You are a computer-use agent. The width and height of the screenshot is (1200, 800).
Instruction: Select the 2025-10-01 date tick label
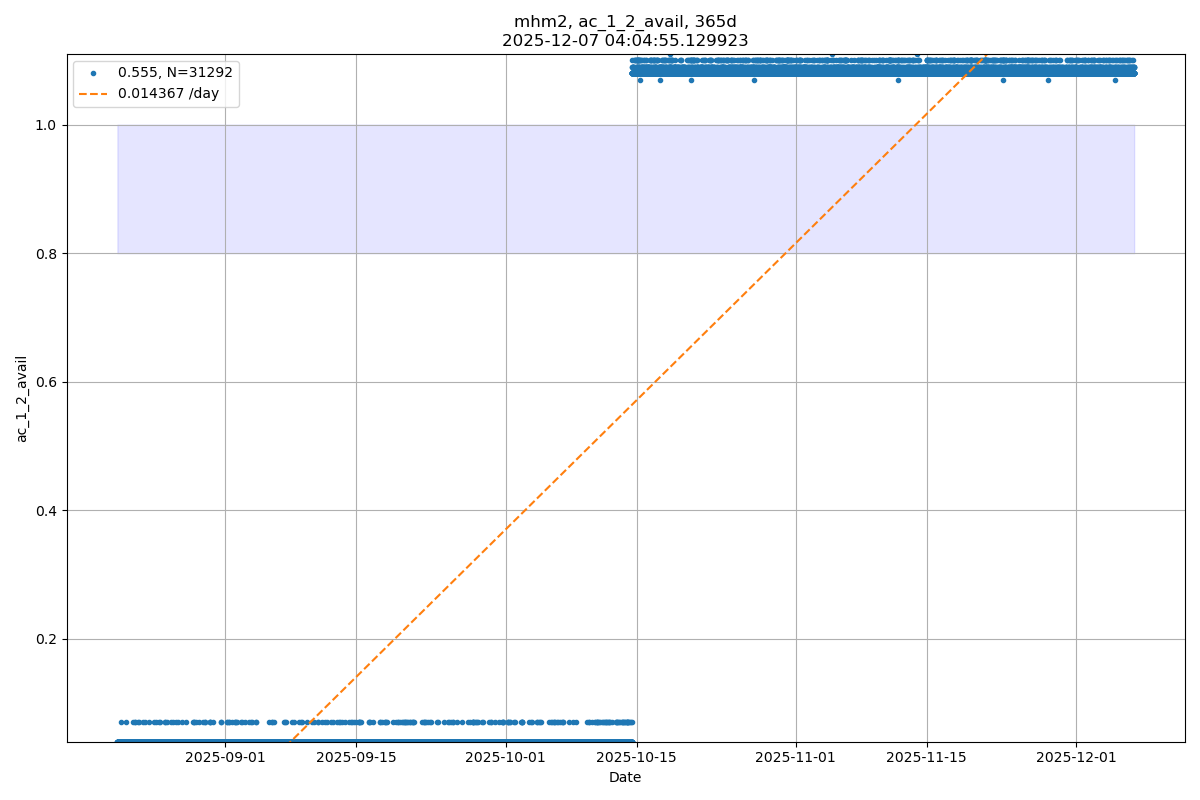pyautogui.click(x=506, y=758)
